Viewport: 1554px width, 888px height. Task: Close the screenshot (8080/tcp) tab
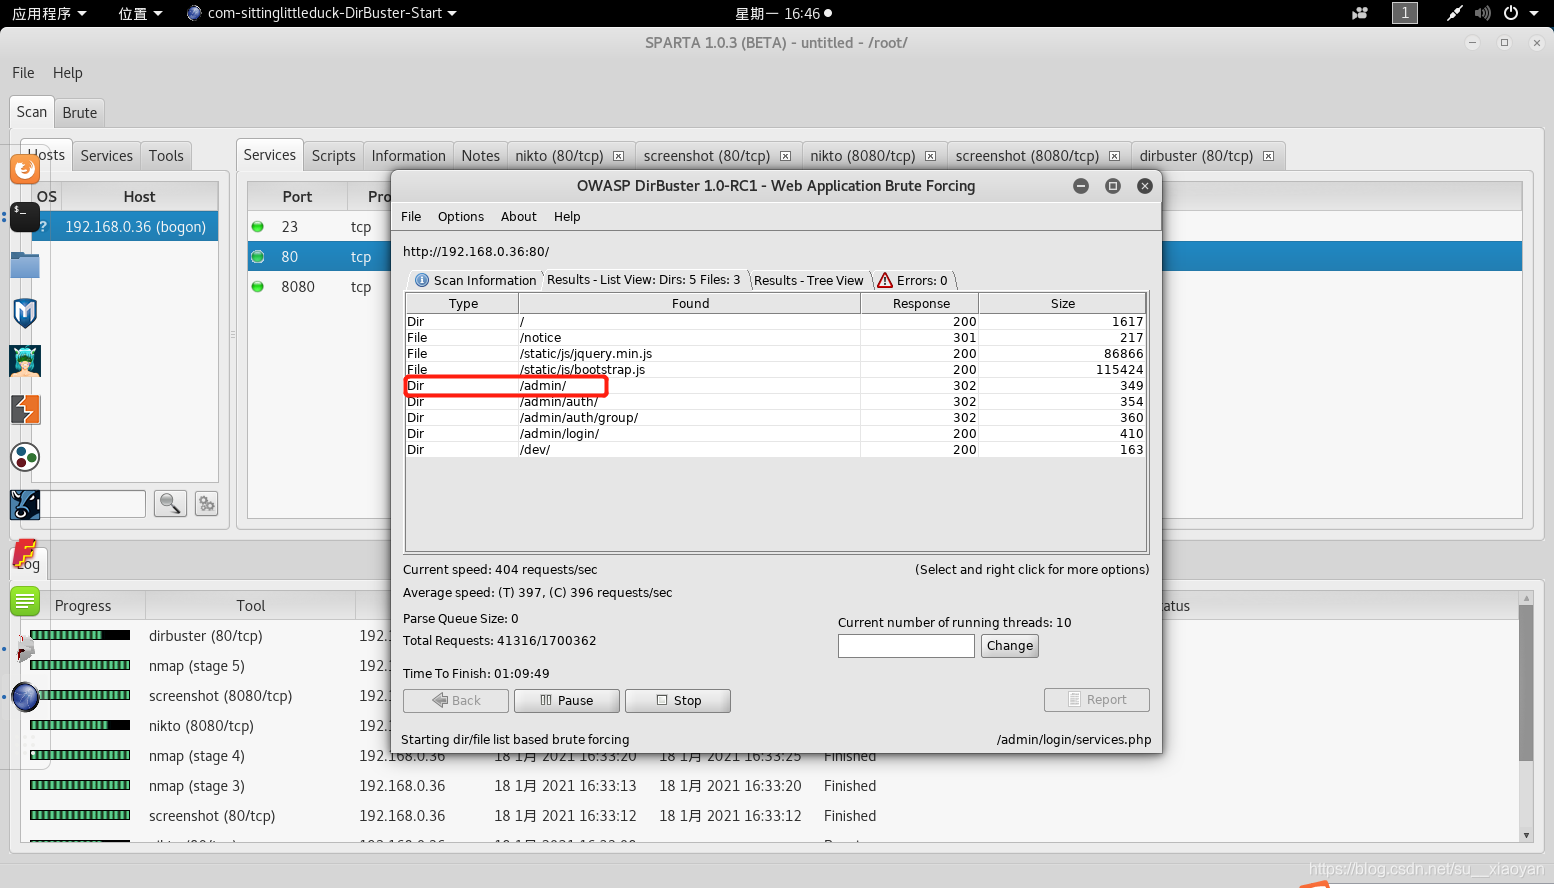point(1114,156)
